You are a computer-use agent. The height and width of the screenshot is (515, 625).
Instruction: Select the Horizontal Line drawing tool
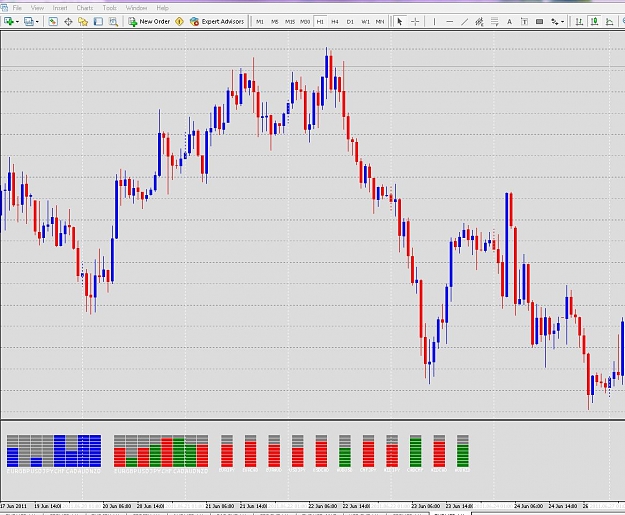[450, 22]
